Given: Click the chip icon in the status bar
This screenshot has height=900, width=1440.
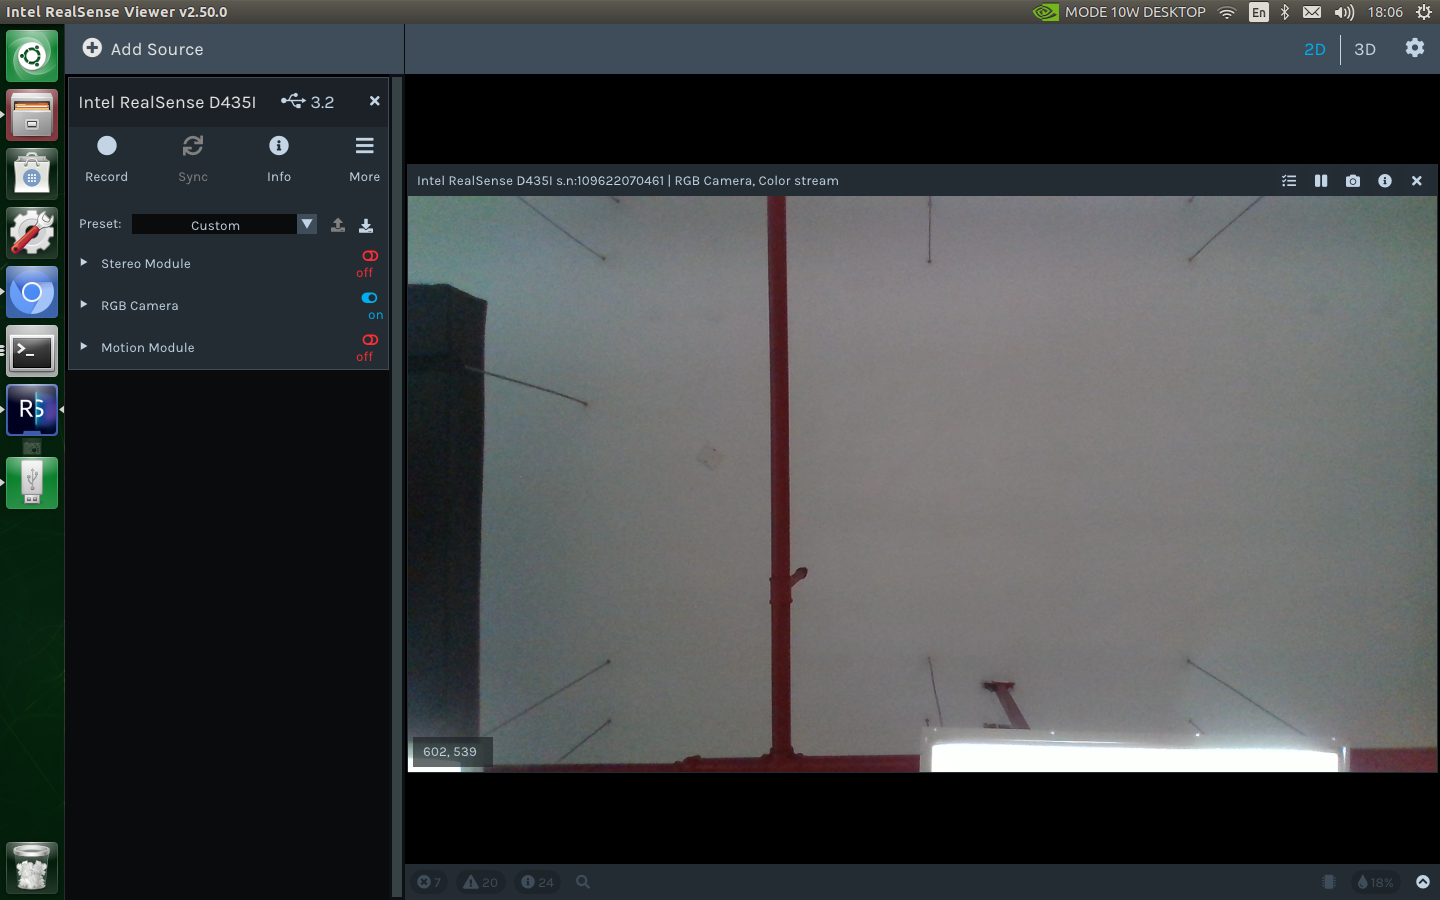Looking at the screenshot, I should [x=1329, y=882].
